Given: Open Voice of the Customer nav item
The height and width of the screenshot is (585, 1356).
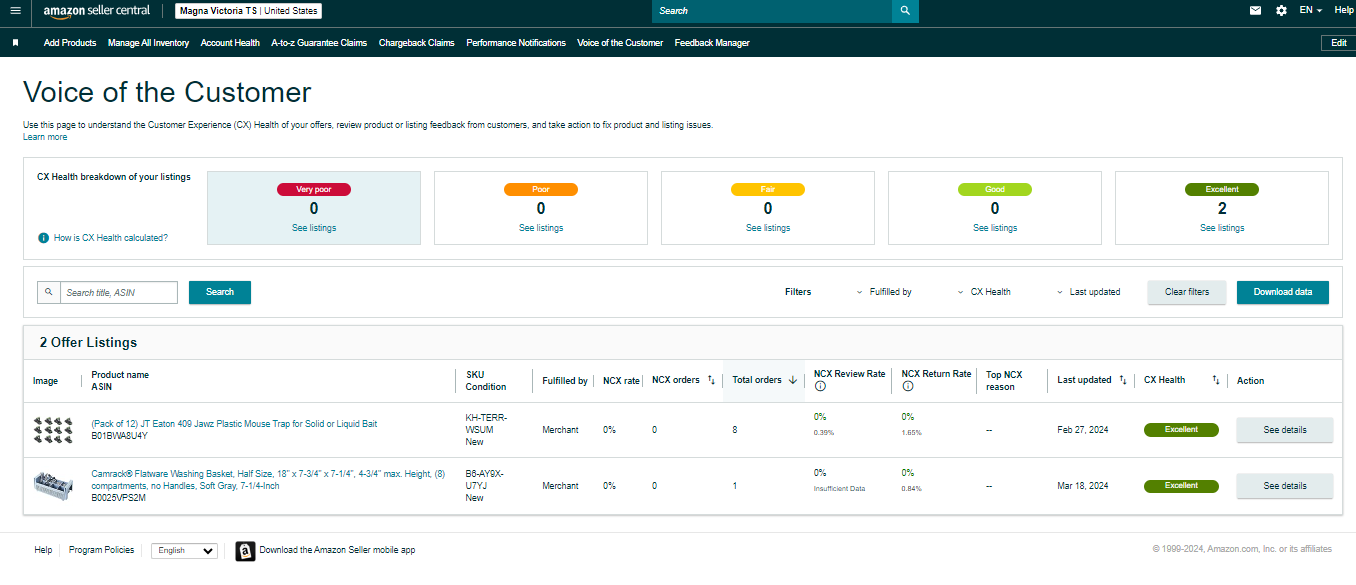Looking at the screenshot, I should pos(620,43).
